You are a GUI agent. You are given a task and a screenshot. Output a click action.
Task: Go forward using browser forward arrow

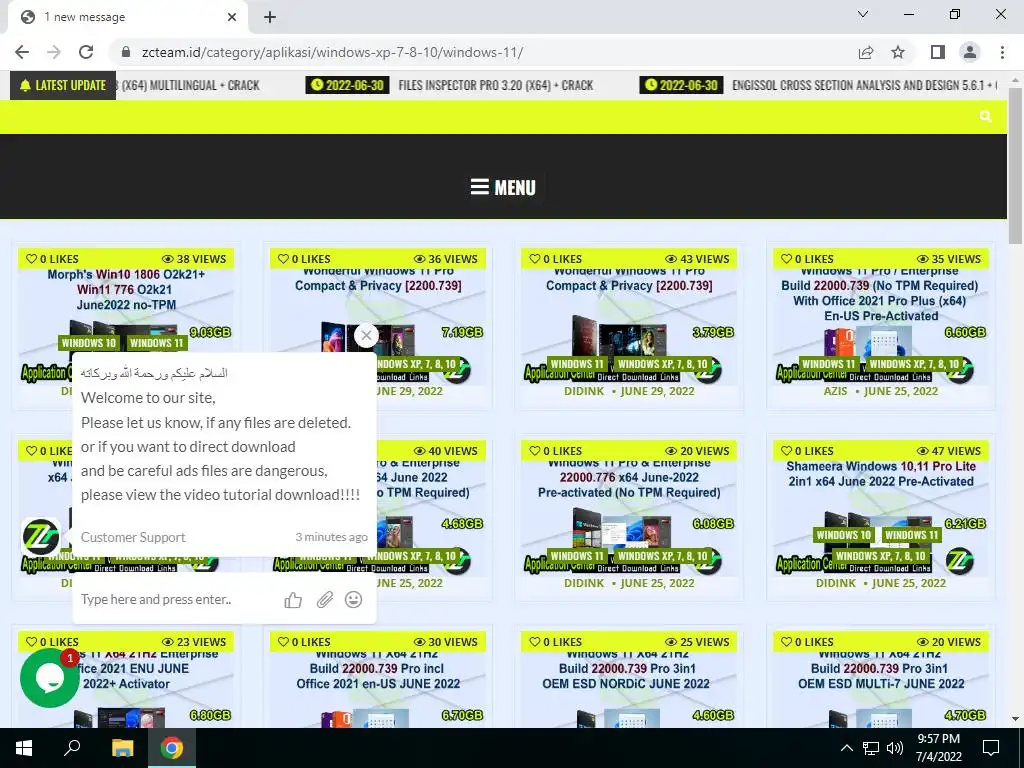coord(54,52)
